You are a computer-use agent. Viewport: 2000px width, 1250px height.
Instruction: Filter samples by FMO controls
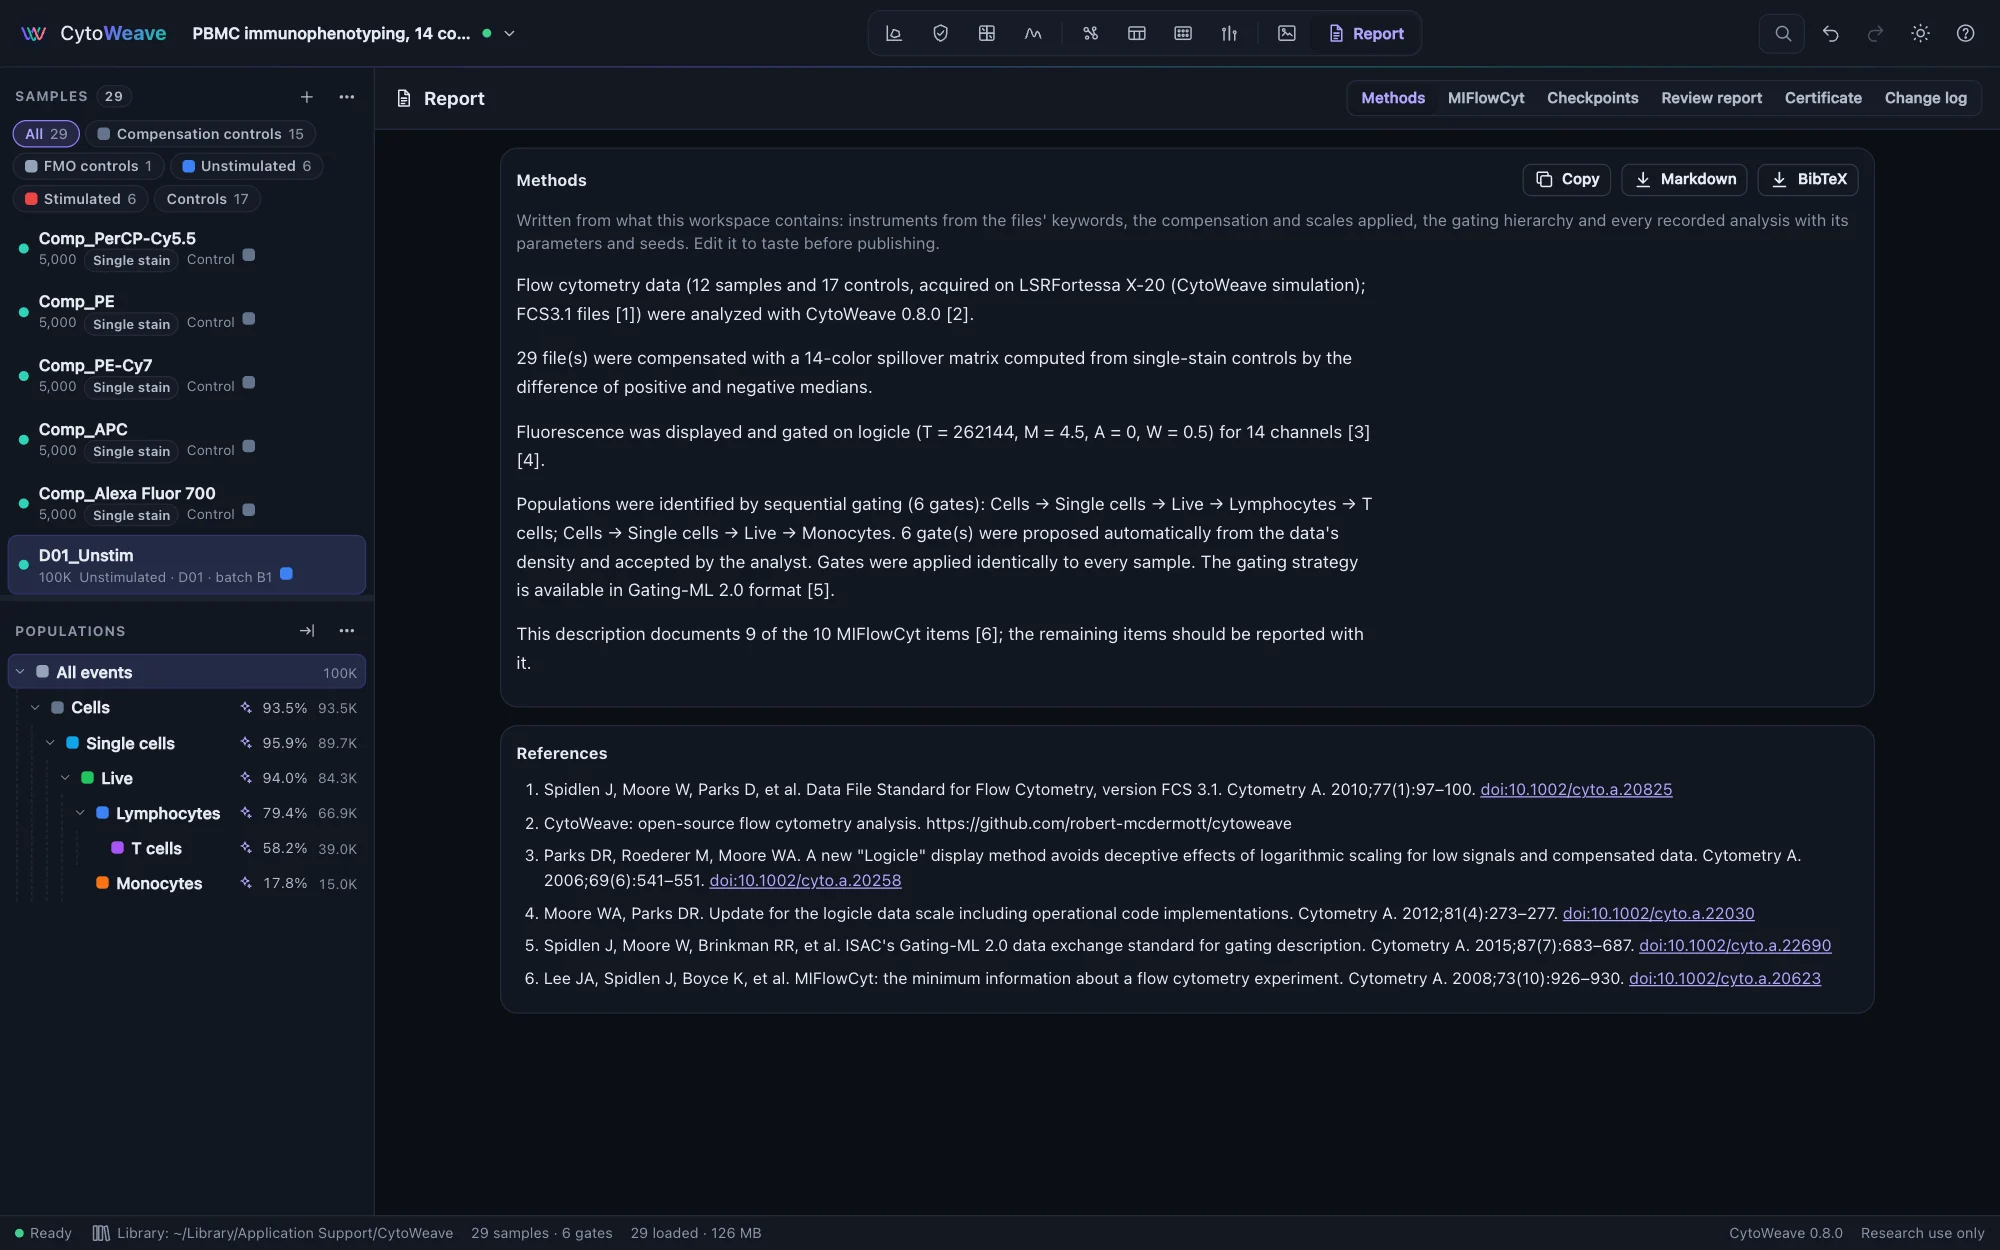tap(88, 166)
